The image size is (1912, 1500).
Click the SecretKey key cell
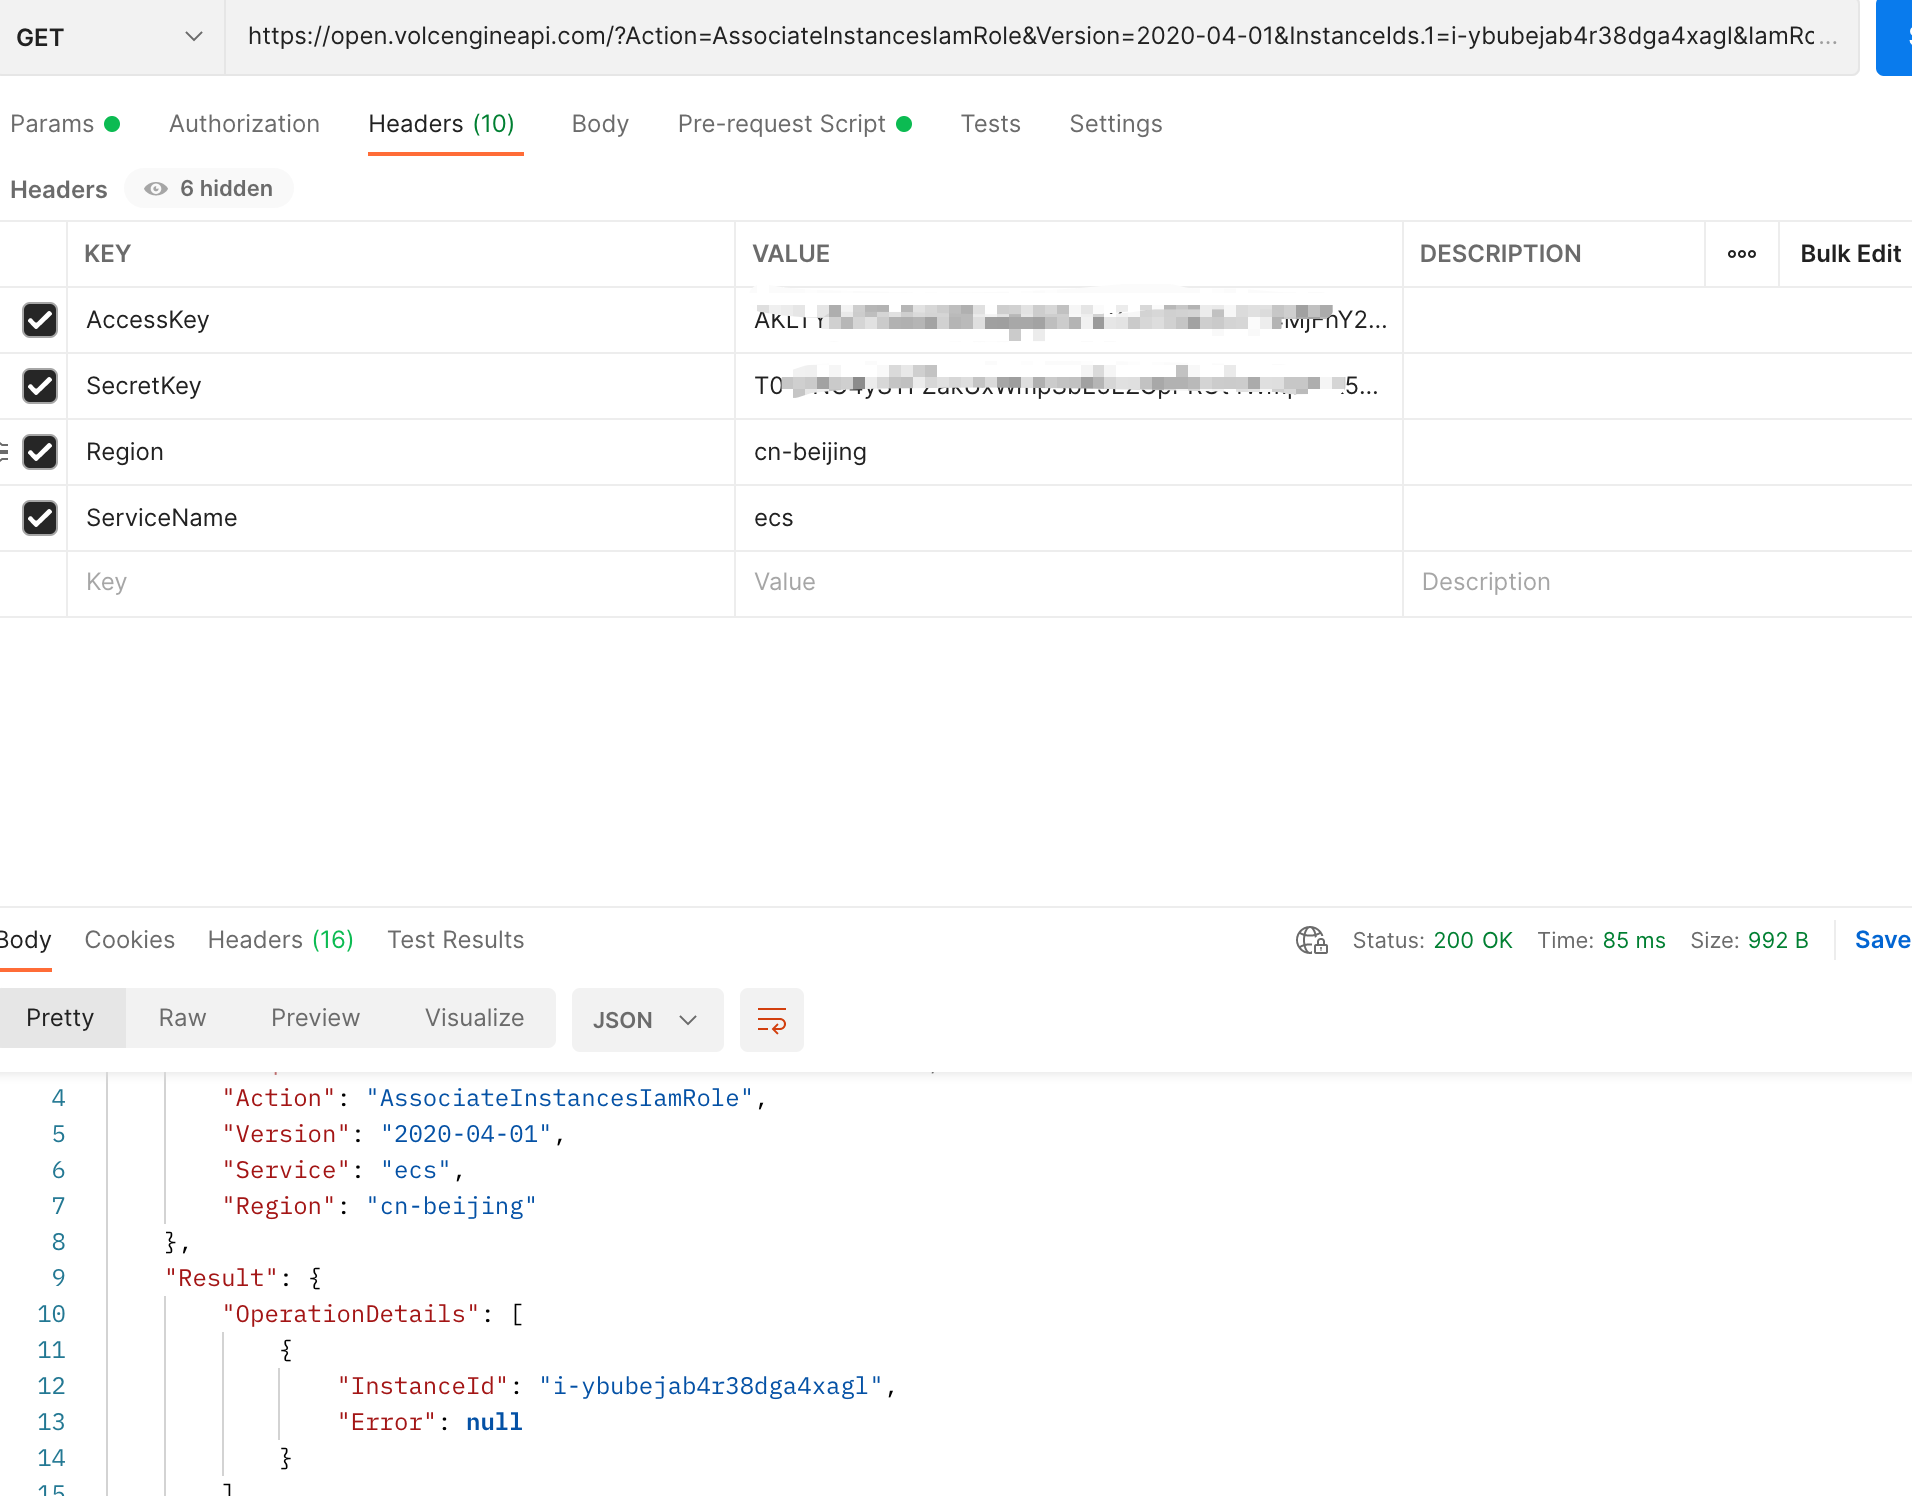[400, 386]
